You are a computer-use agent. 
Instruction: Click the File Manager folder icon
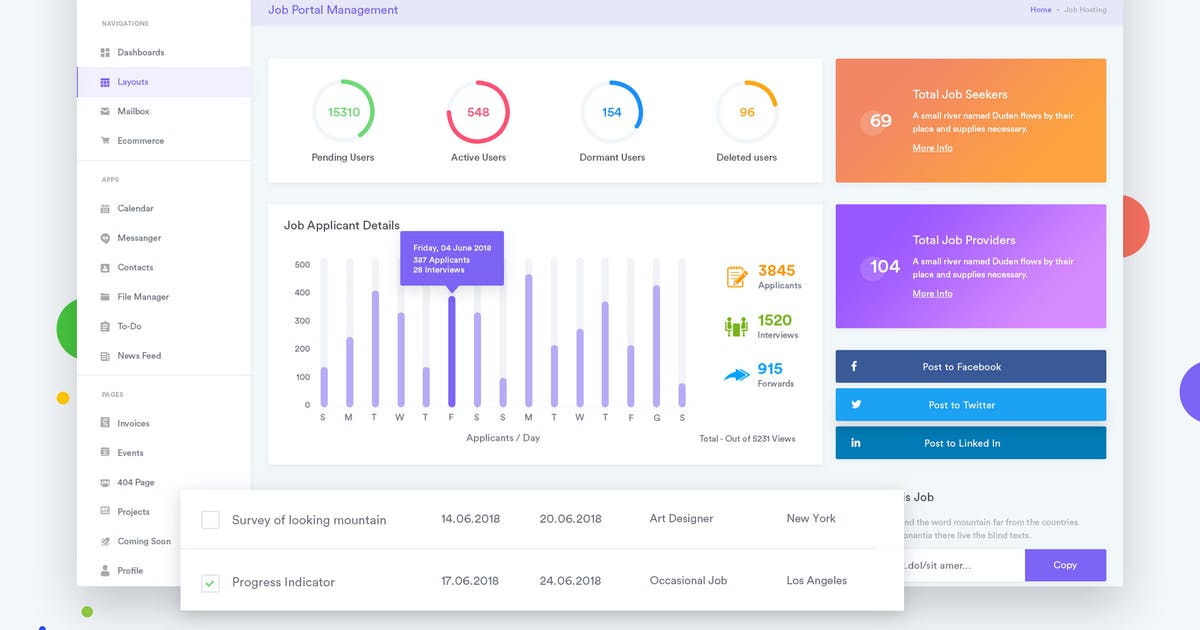click(x=105, y=297)
